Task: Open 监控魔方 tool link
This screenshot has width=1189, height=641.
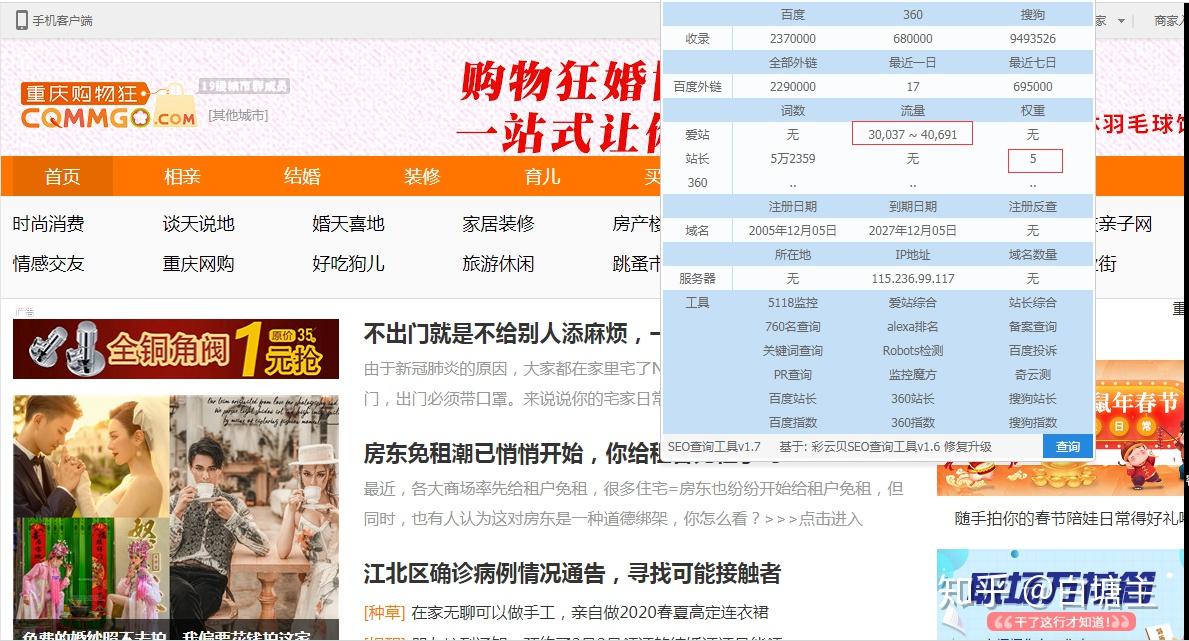Action: pyautogui.click(x=912, y=375)
